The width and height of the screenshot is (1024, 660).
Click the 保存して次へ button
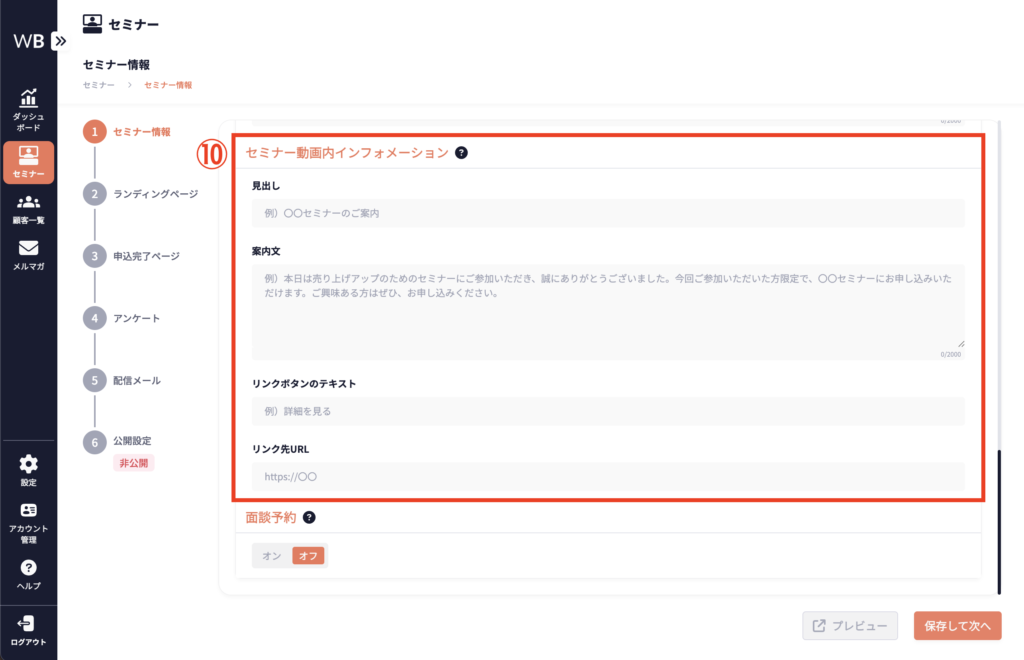[957, 626]
